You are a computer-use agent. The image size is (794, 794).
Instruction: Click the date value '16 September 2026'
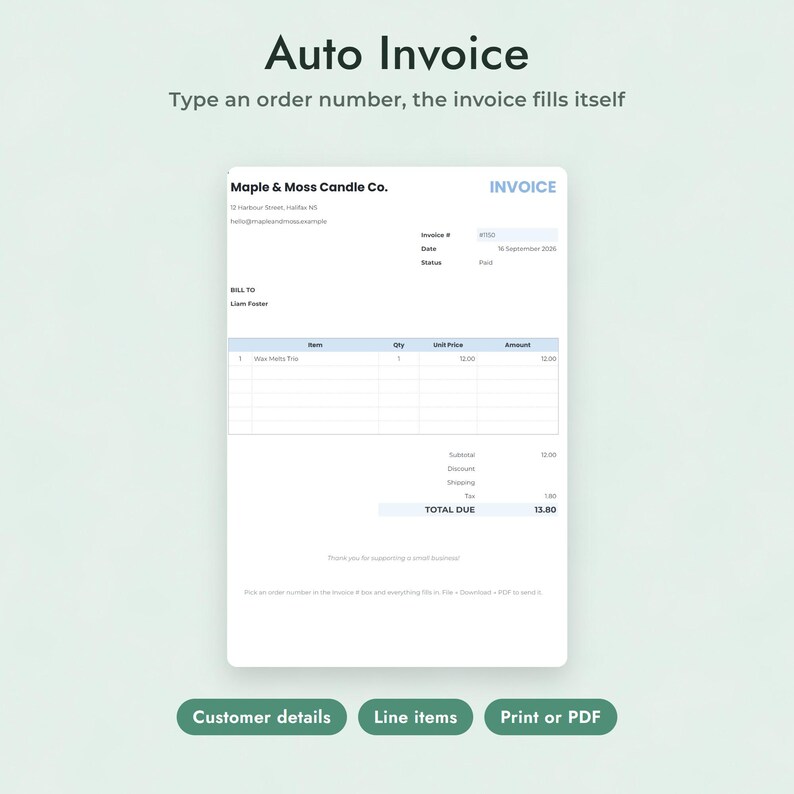coord(527,249)
